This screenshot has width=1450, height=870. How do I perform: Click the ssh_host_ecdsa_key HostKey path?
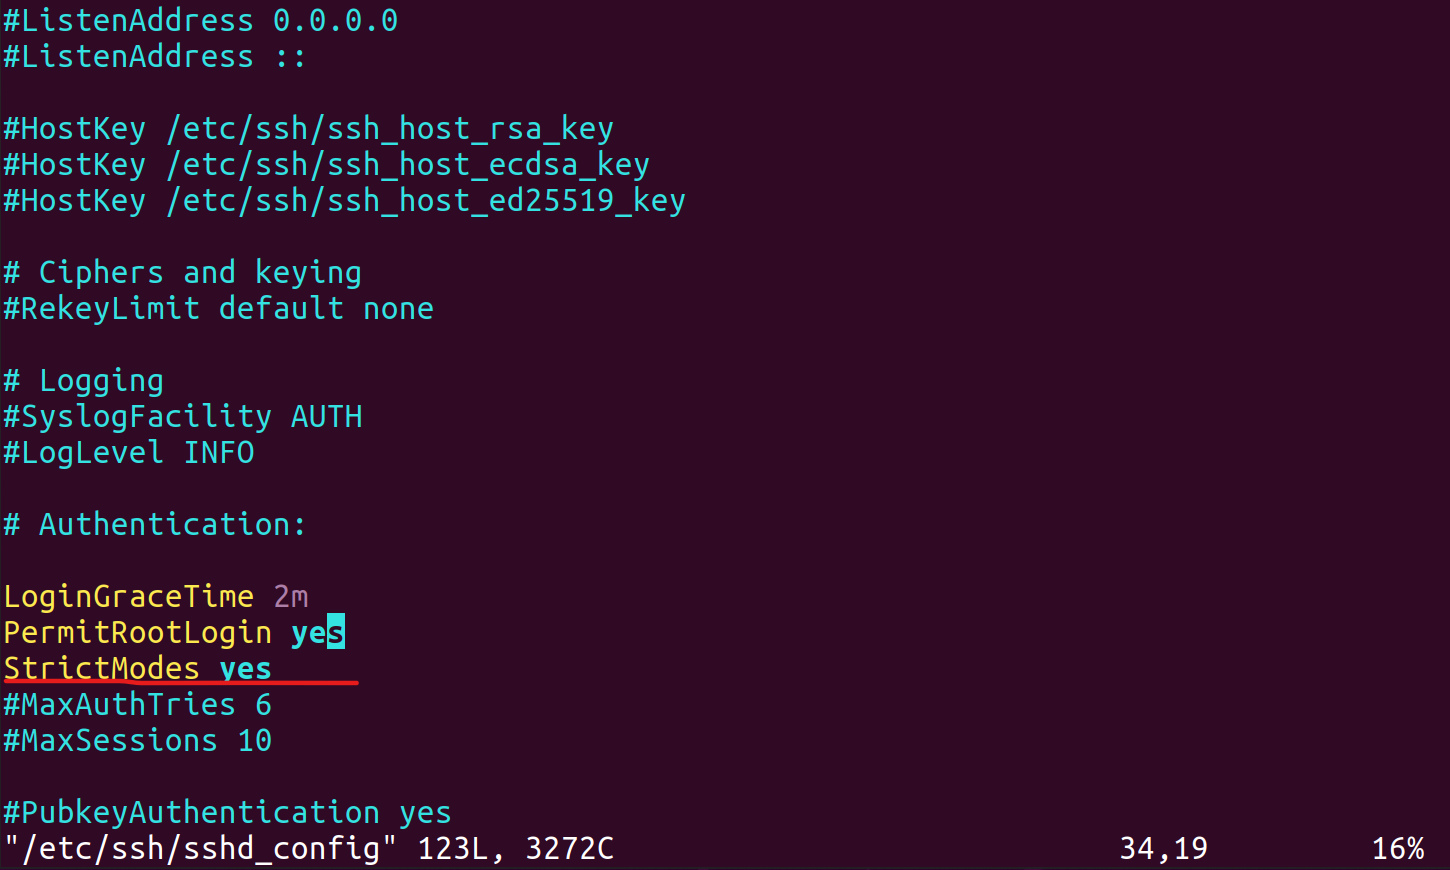408,165
